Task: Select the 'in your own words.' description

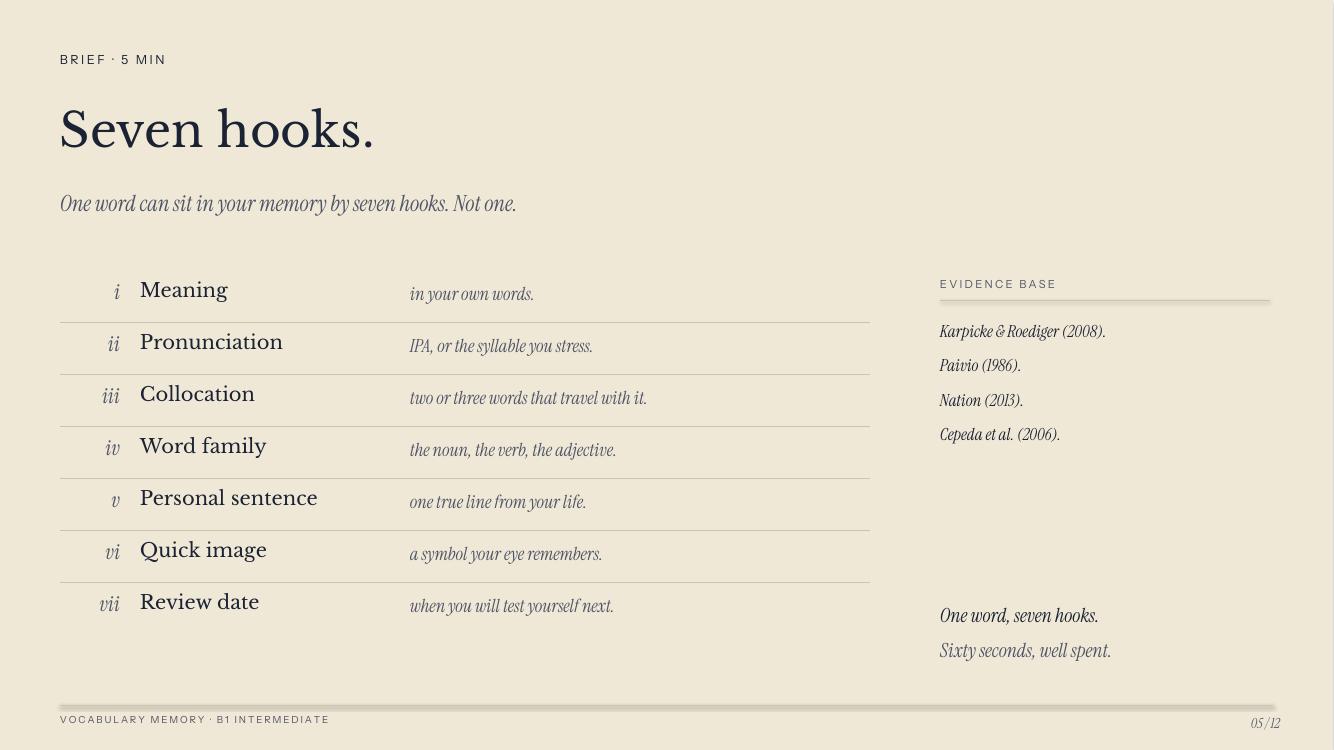Action: click(472, 294)
